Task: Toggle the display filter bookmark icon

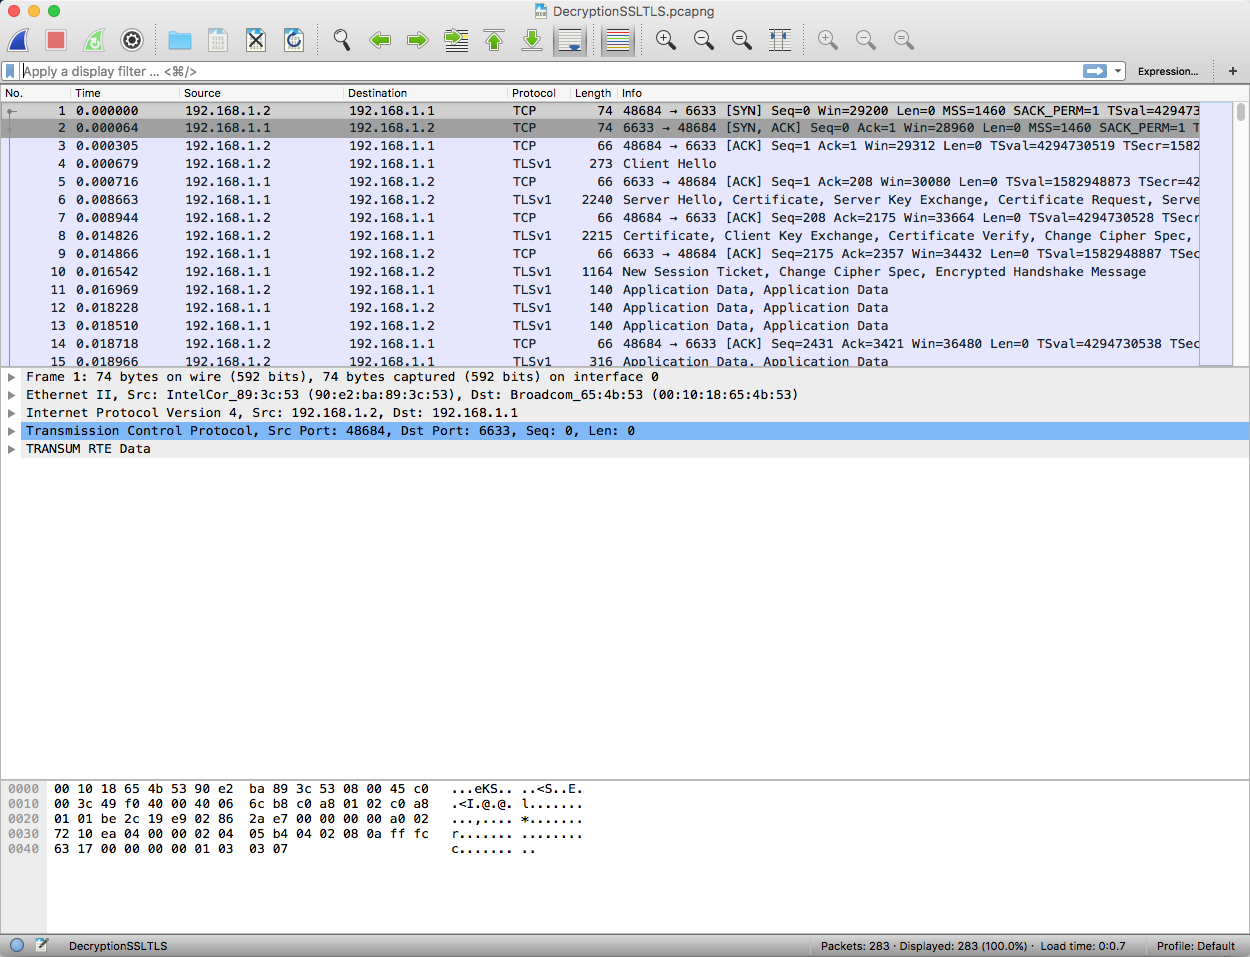Action: click(10, 71)
